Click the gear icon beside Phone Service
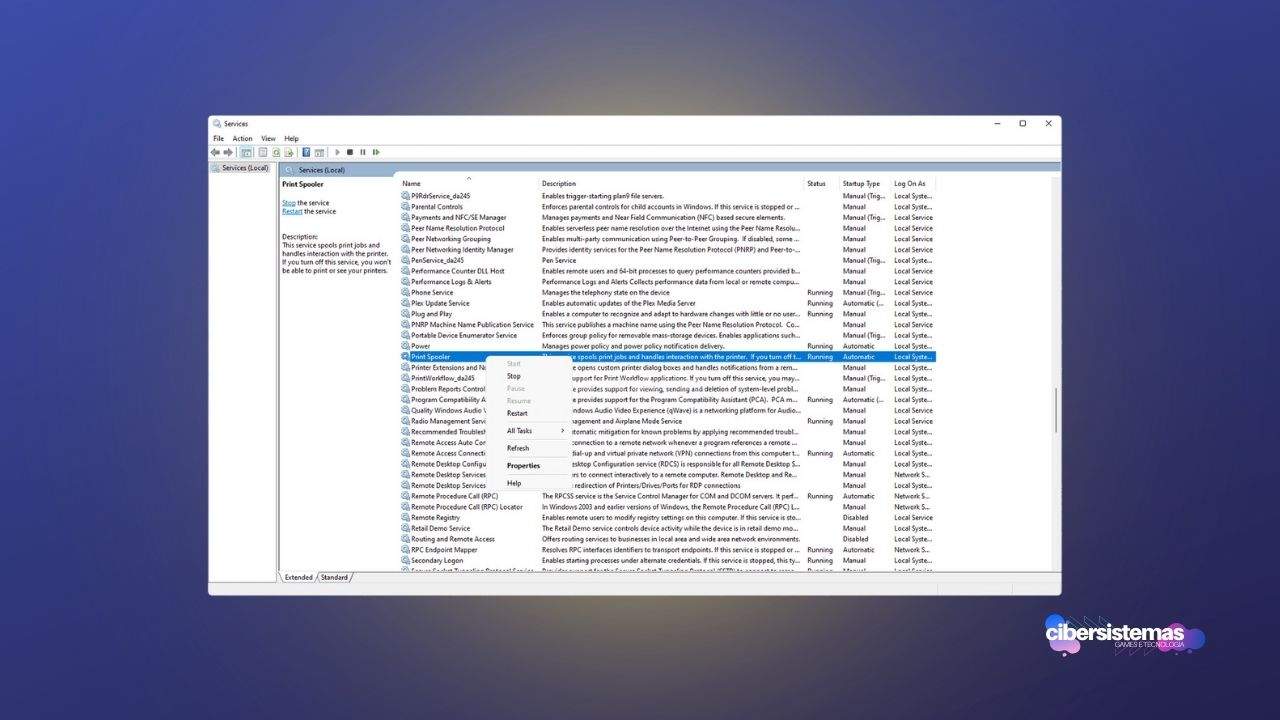Viewport: 1280px width, 720px height. tap(406, 293)
